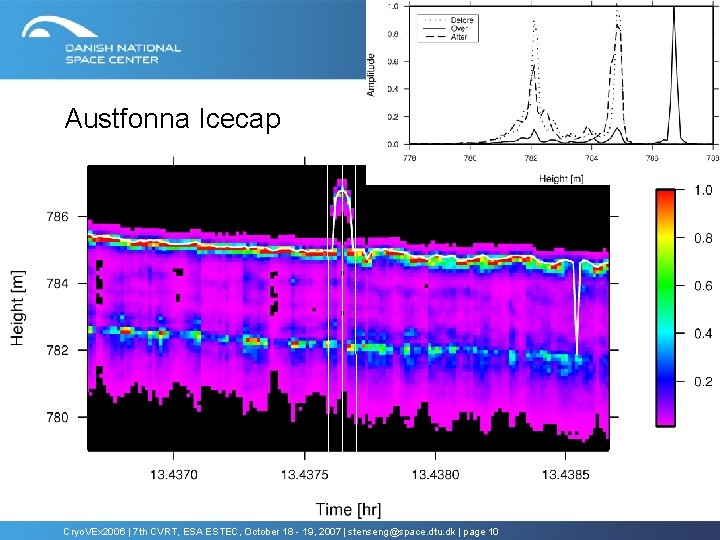
Task: Click the time tick label 13.4370
Action: (x=174, y=474)
